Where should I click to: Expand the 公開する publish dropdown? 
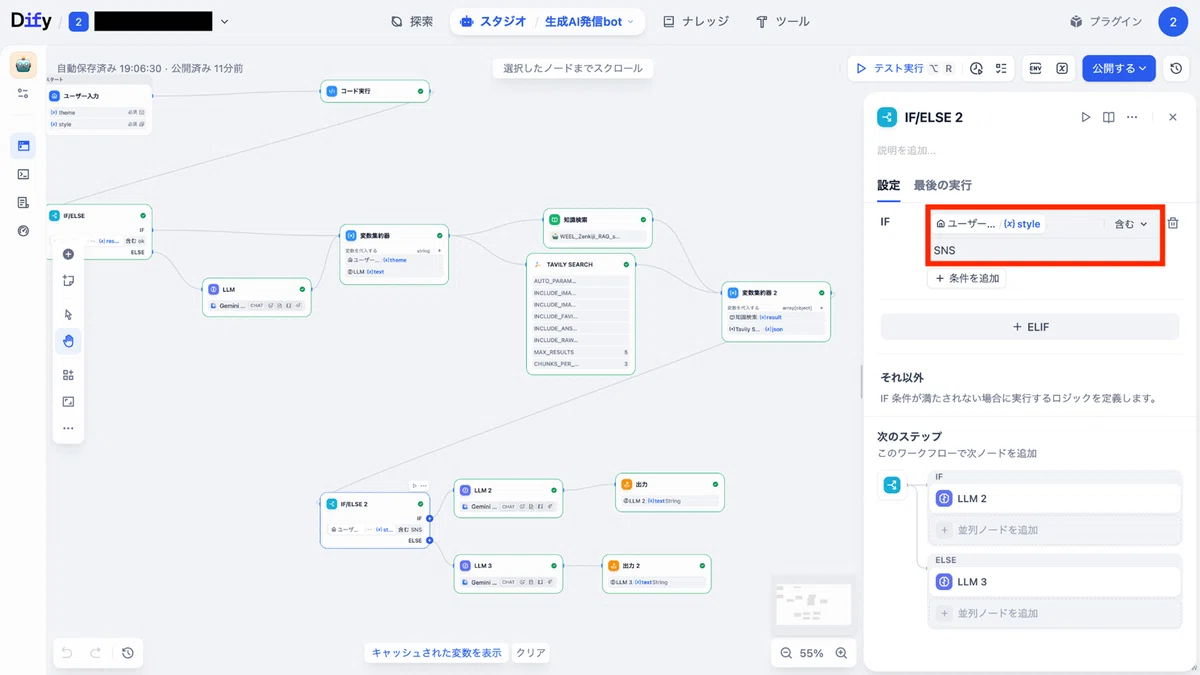pyautogui.click(x=1119, y=69)
